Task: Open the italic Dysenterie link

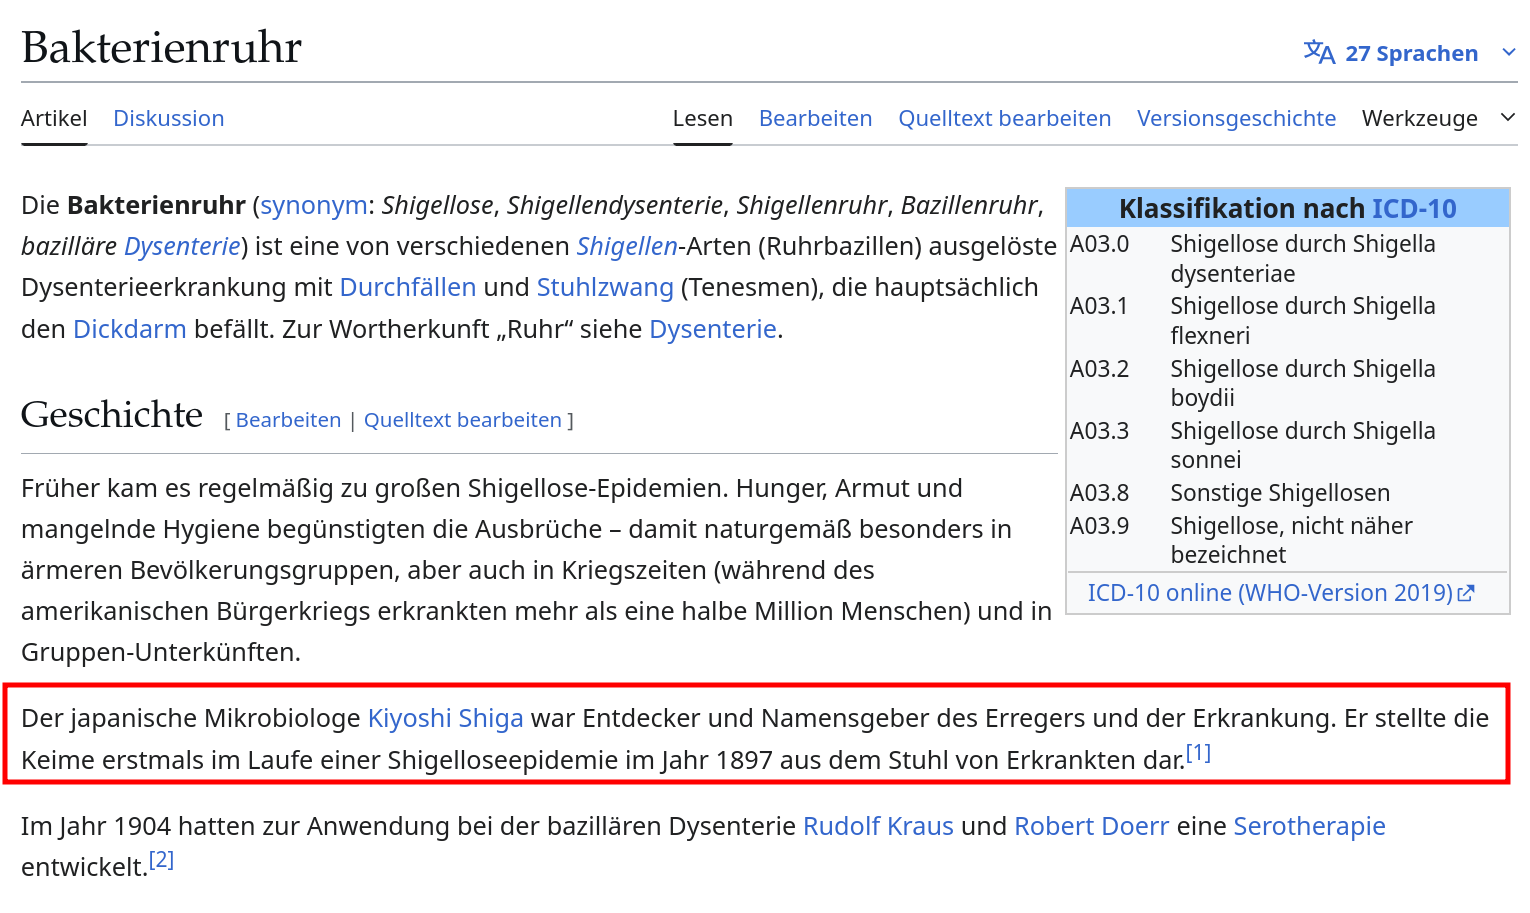Action: 182,246
